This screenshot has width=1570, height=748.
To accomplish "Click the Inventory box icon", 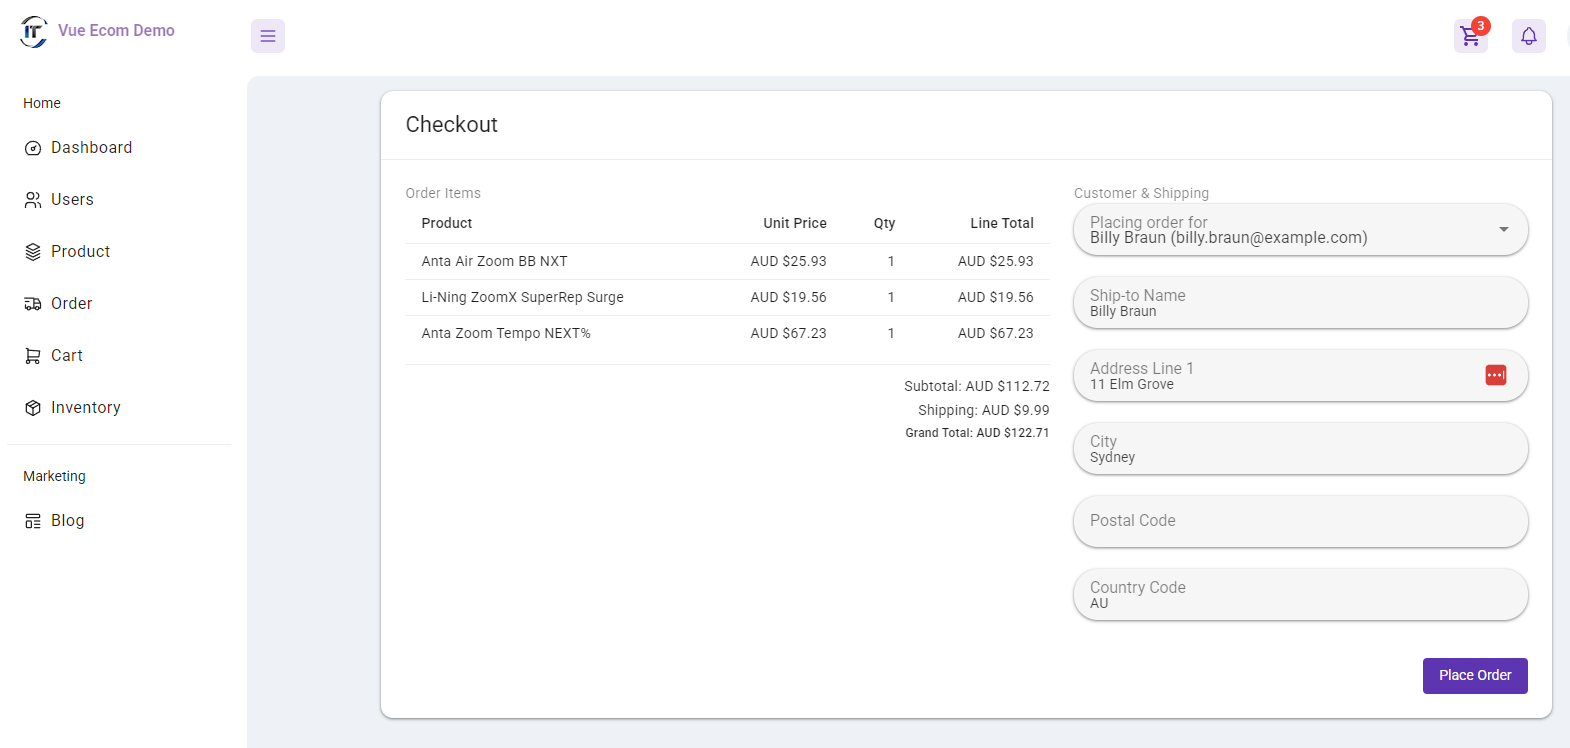I will click(x=33, y=408).
